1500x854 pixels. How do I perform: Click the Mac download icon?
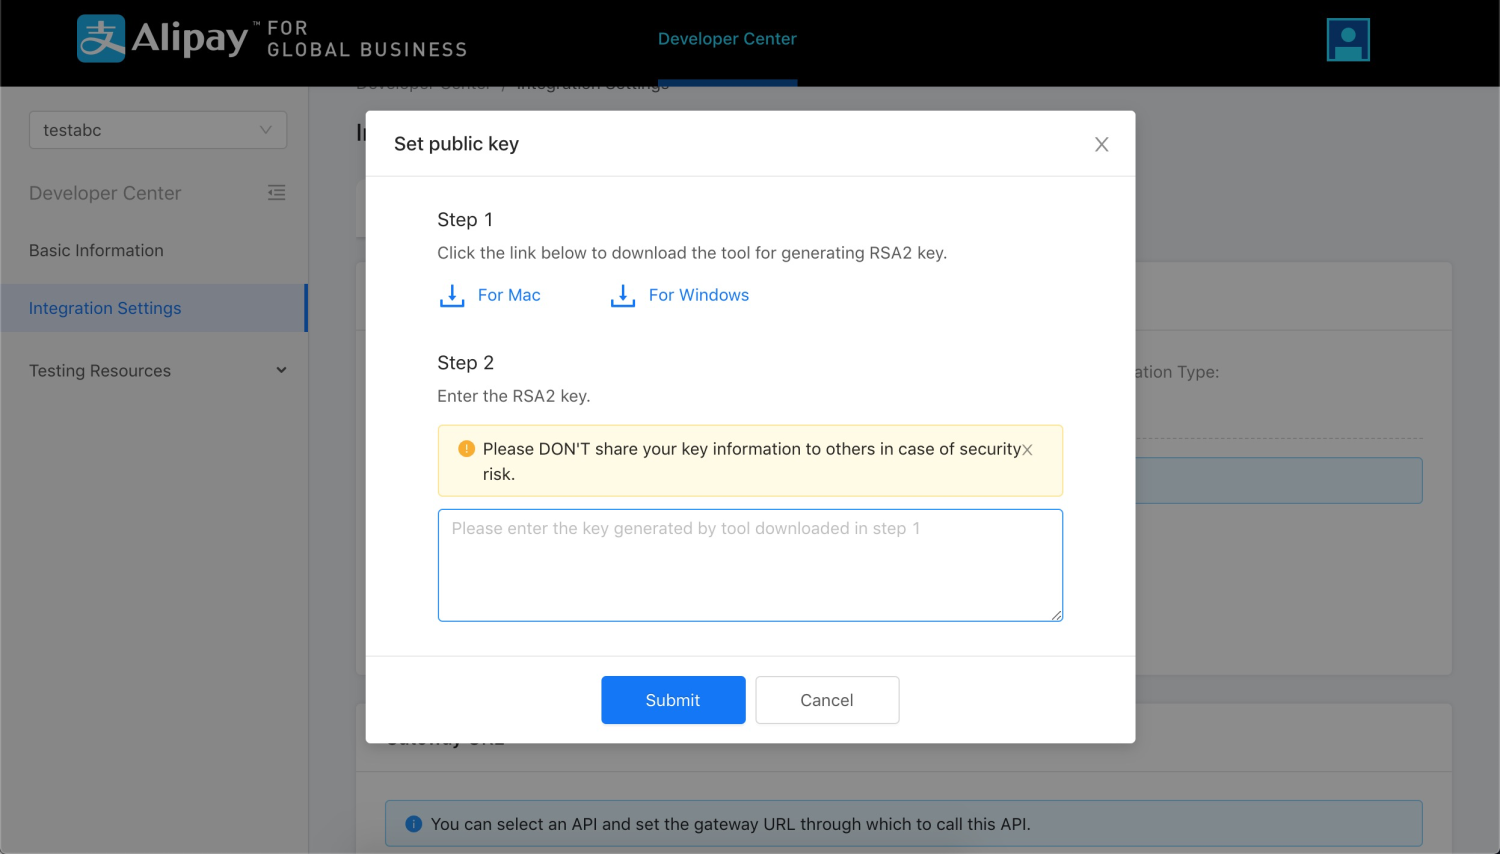point(452,295)
